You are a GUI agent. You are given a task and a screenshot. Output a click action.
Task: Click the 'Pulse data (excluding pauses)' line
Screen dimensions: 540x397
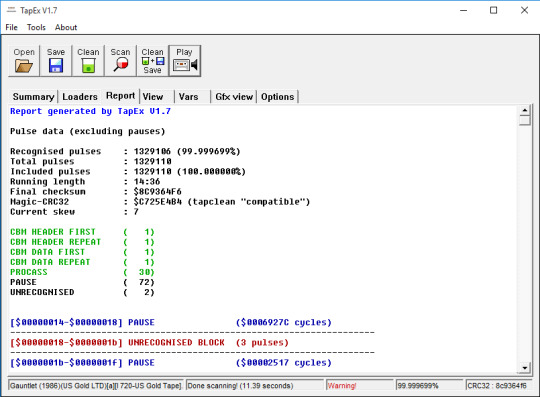coord(88,131)
